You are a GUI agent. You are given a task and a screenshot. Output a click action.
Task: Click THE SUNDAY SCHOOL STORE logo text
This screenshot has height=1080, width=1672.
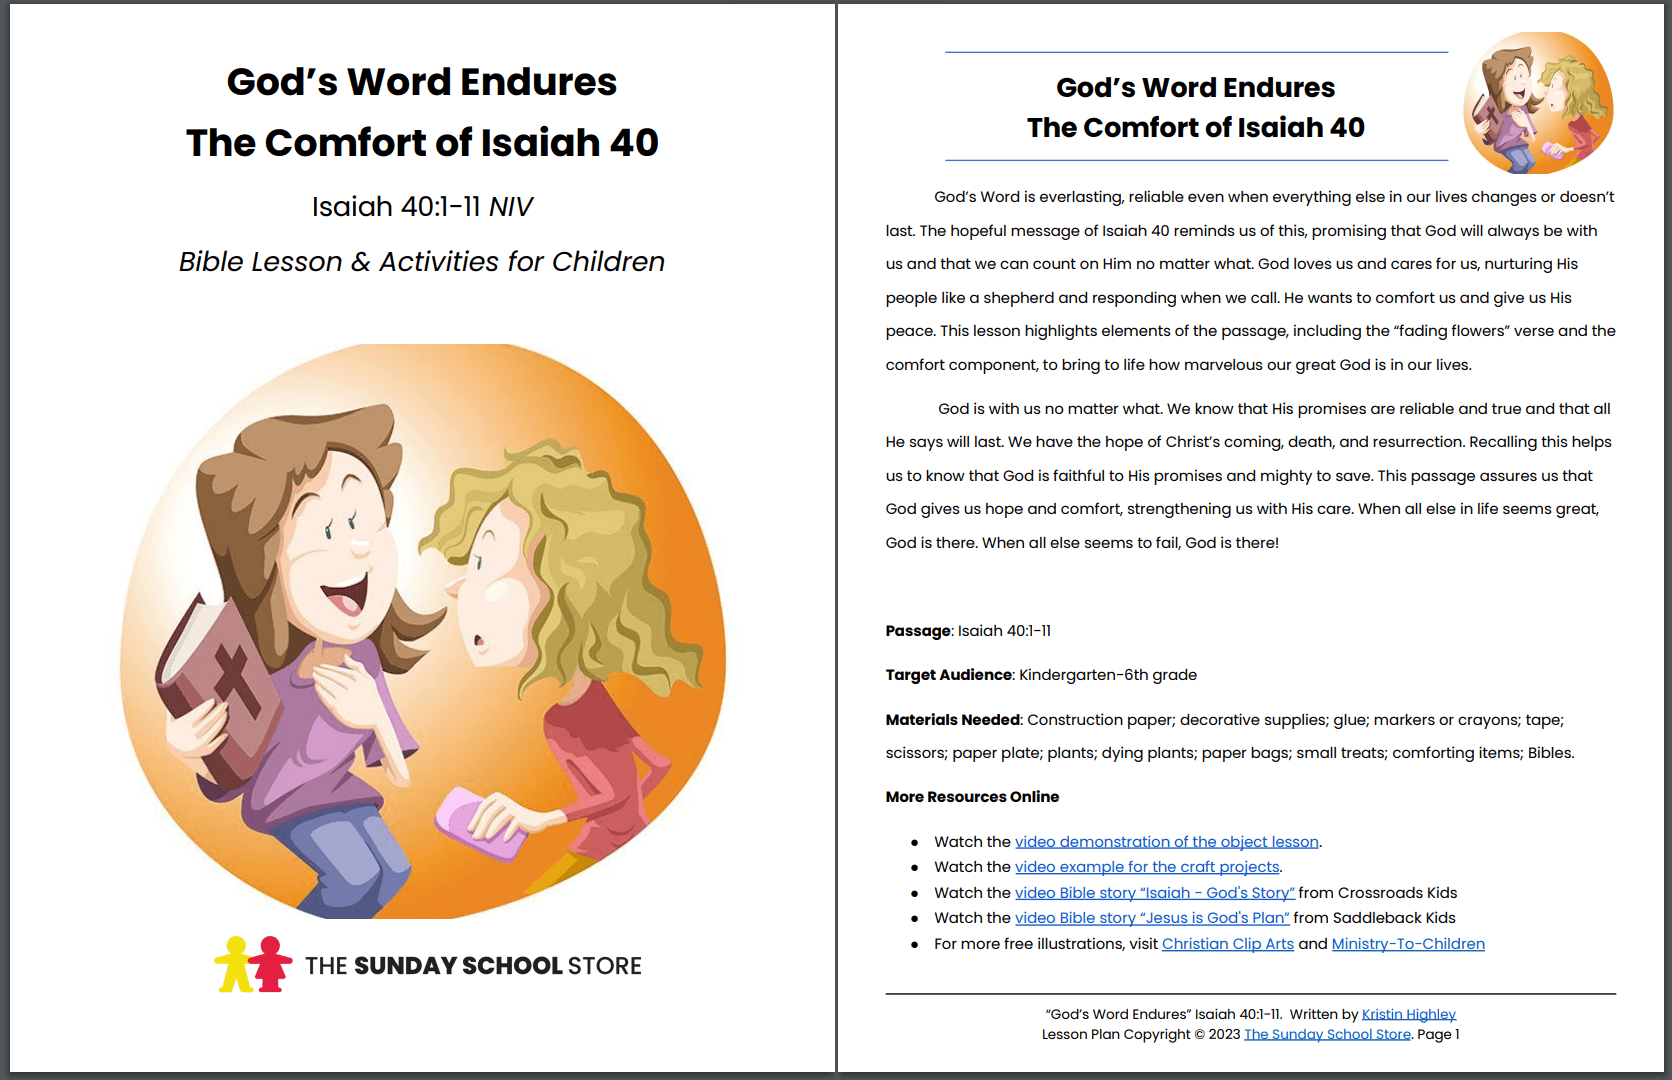point(473,966)
